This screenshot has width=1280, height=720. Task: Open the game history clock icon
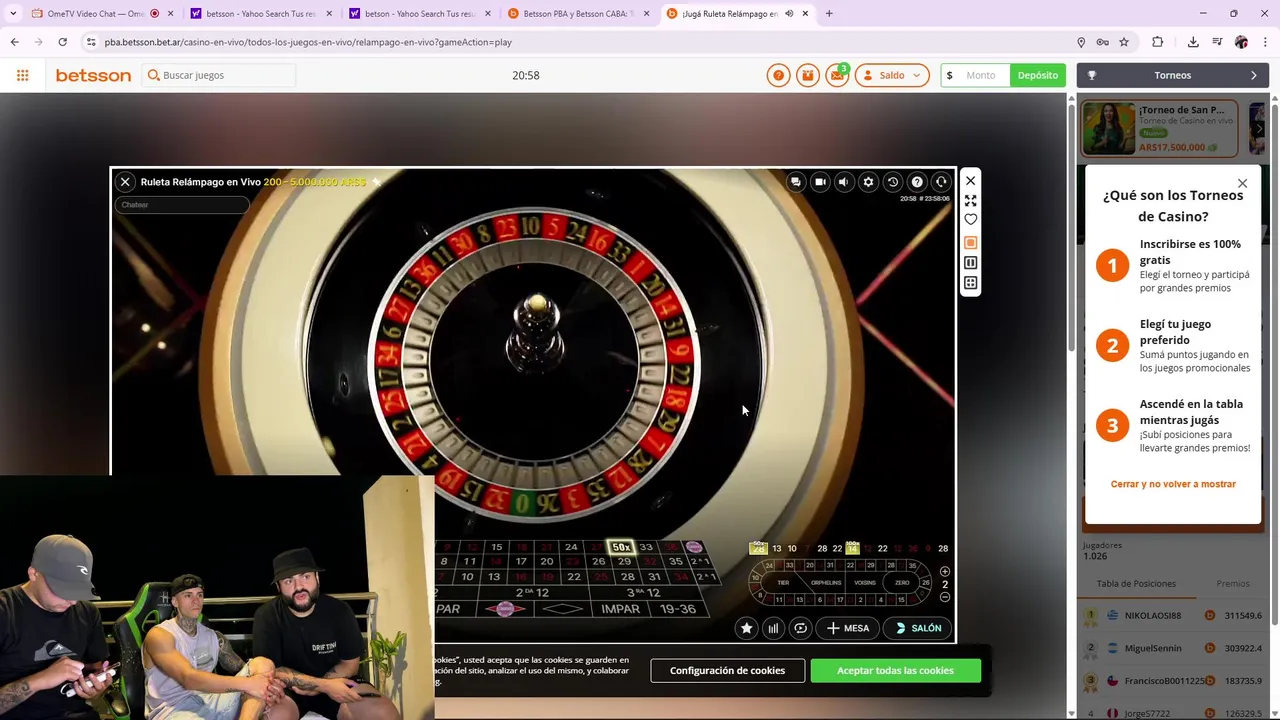893,182
